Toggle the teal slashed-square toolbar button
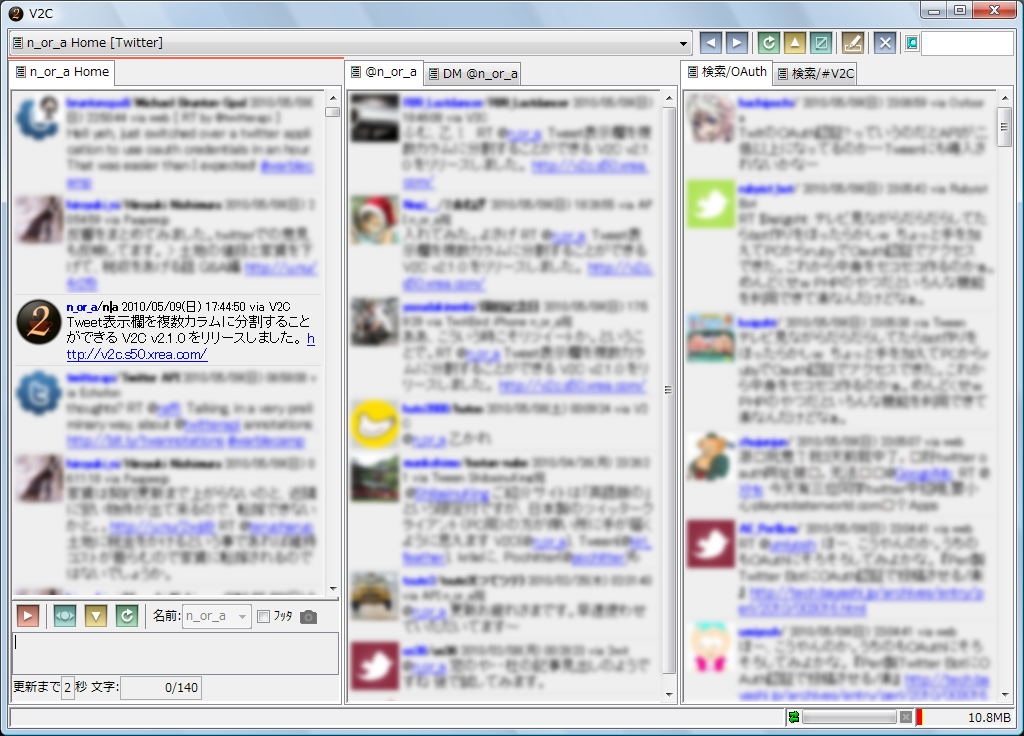Screen dimensions: 1024x736 pos(821,42)
